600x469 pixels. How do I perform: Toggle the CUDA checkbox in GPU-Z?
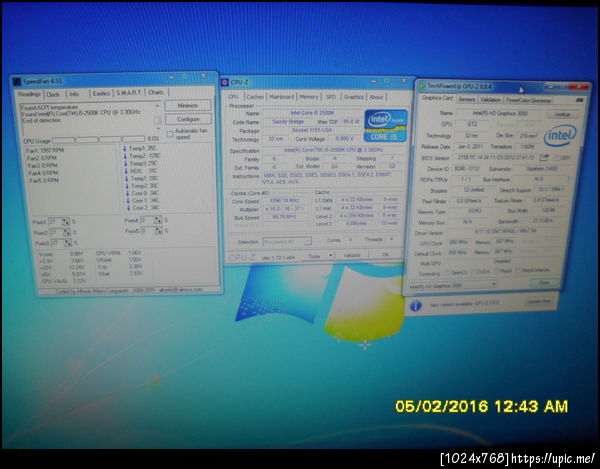pos(472,272)
